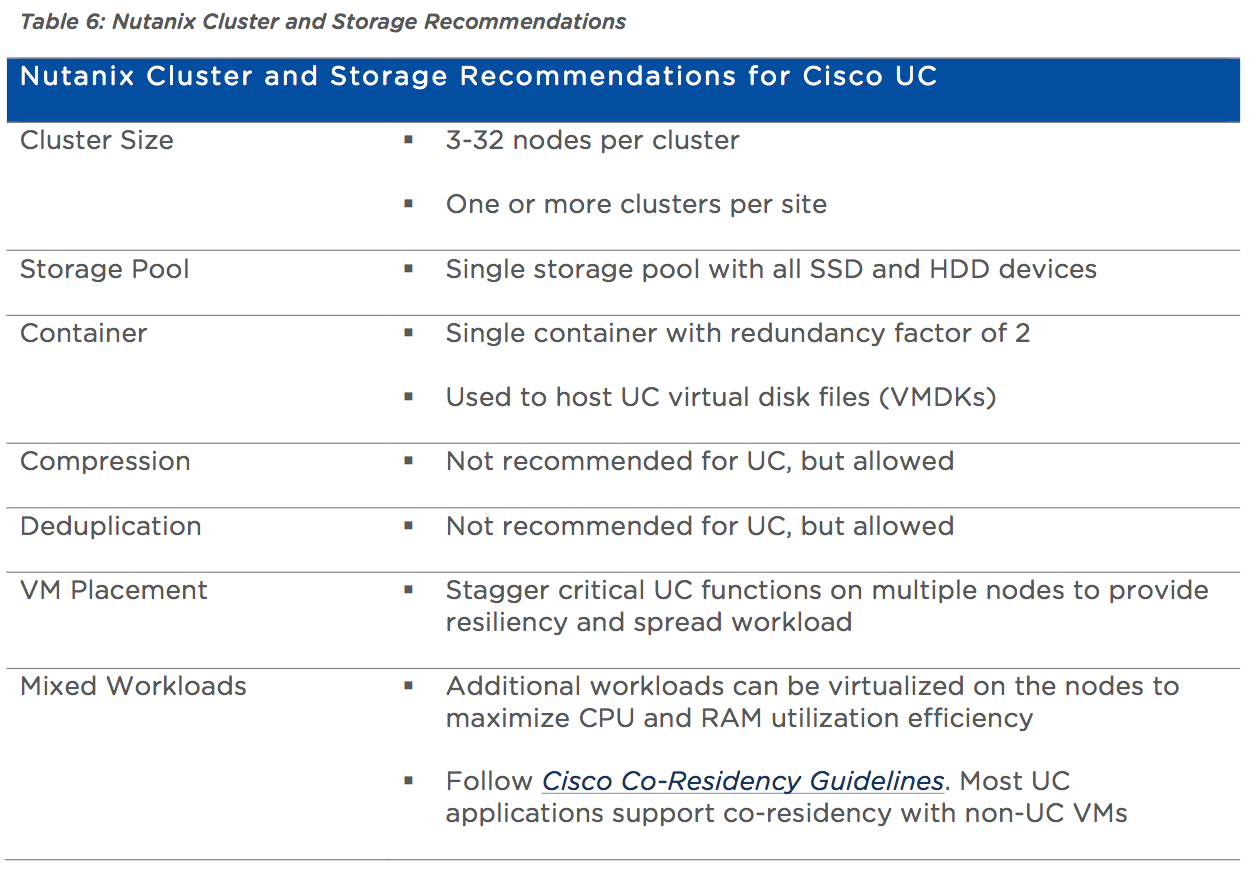1258x874 pixels.
Task: Click the Compression row label
Action: [105, 462]
